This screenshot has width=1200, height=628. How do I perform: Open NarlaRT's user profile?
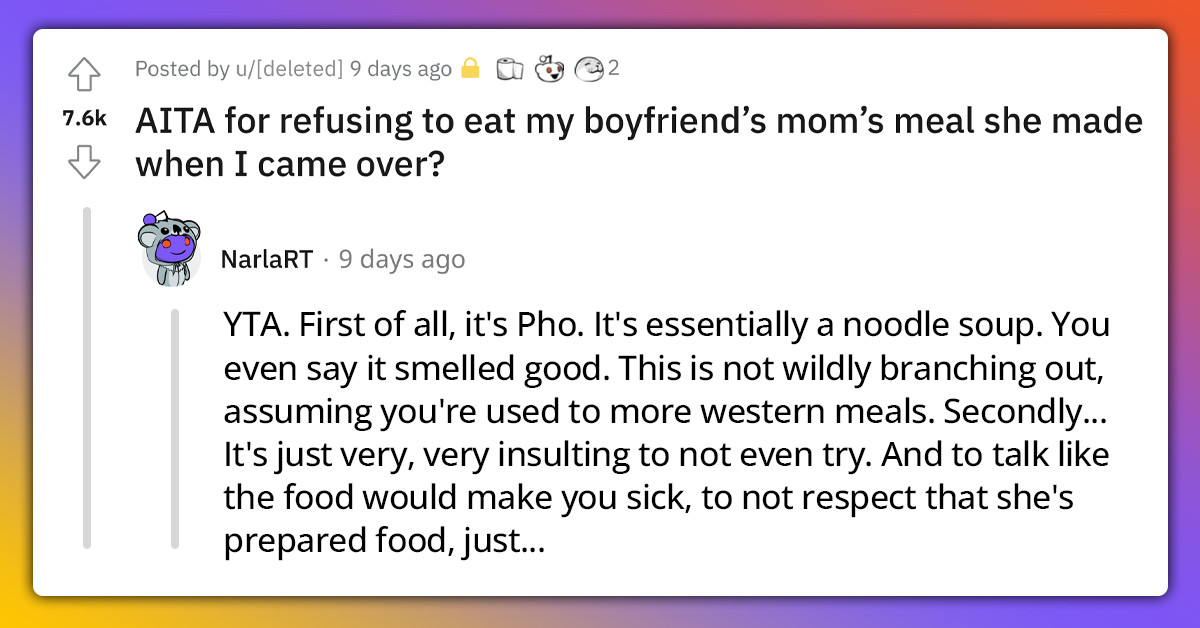[265, 260]
